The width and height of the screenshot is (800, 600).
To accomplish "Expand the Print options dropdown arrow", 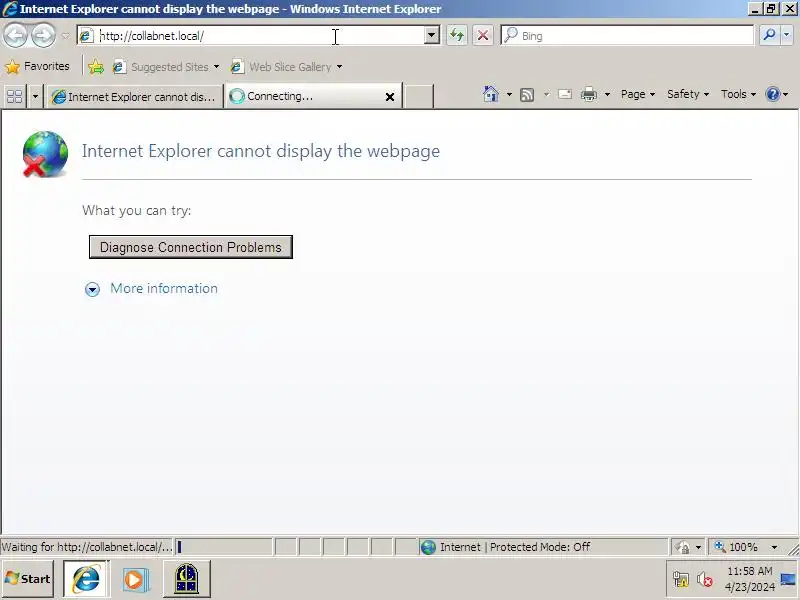I will (x=607, y=94).
